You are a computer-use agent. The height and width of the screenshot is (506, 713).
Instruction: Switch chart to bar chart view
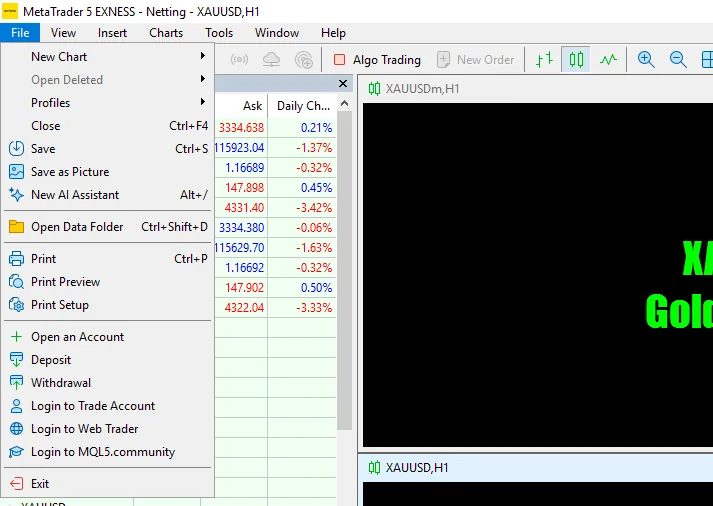click(544, 60)
